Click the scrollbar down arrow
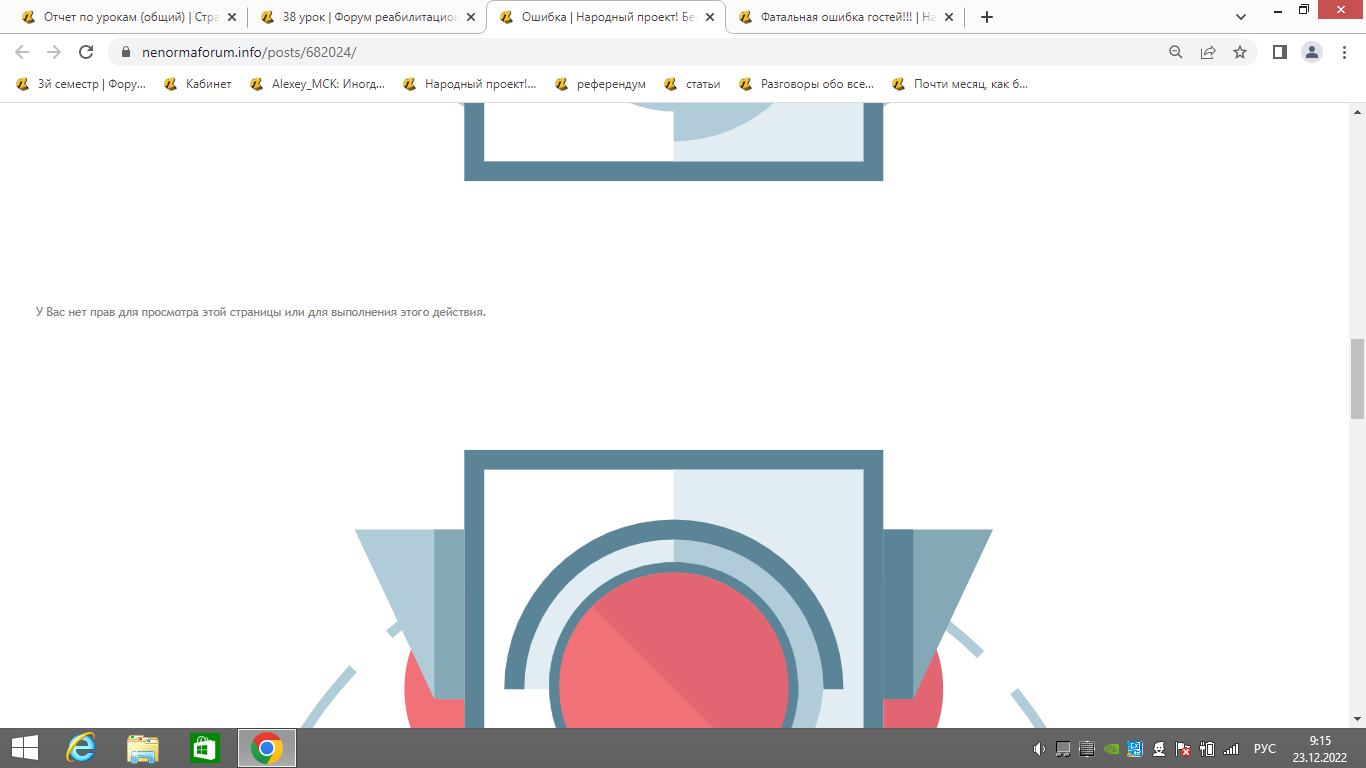Image resolution: width=1366 pixels, height=768 pixels. 1357,718
